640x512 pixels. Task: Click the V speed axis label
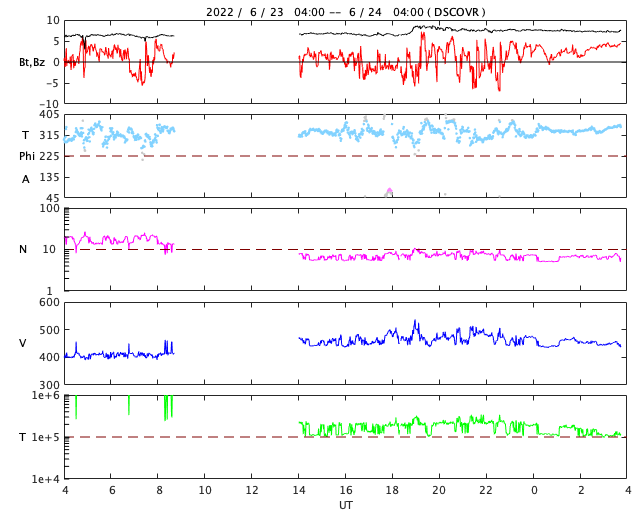coord(23,343)
